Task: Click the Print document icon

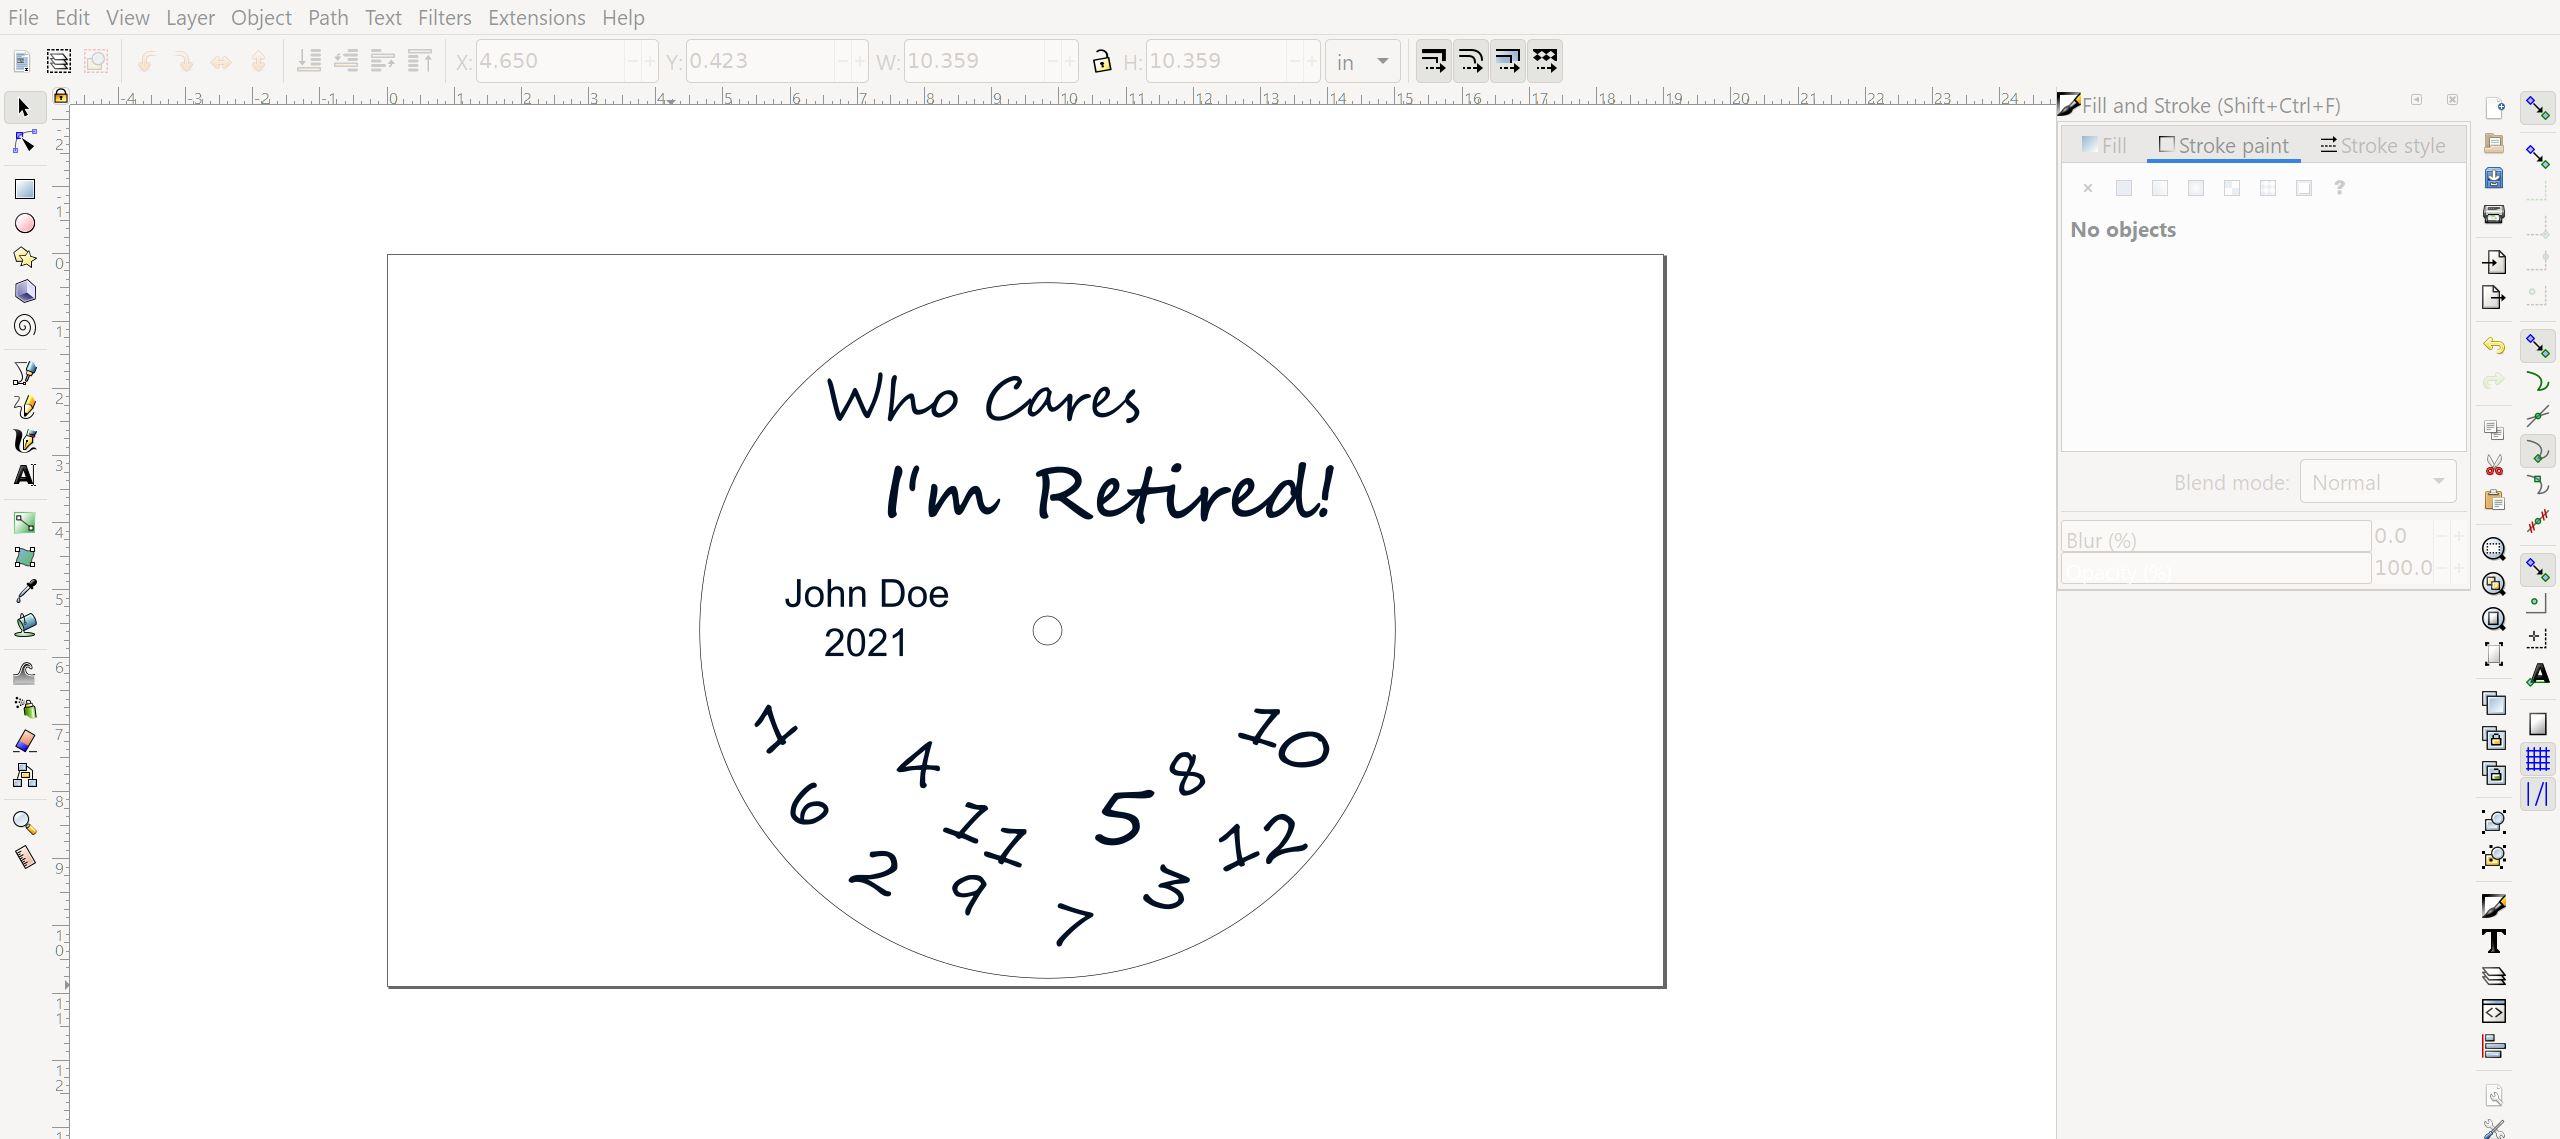Action: pyautogui.click(x=2494, y=214)
